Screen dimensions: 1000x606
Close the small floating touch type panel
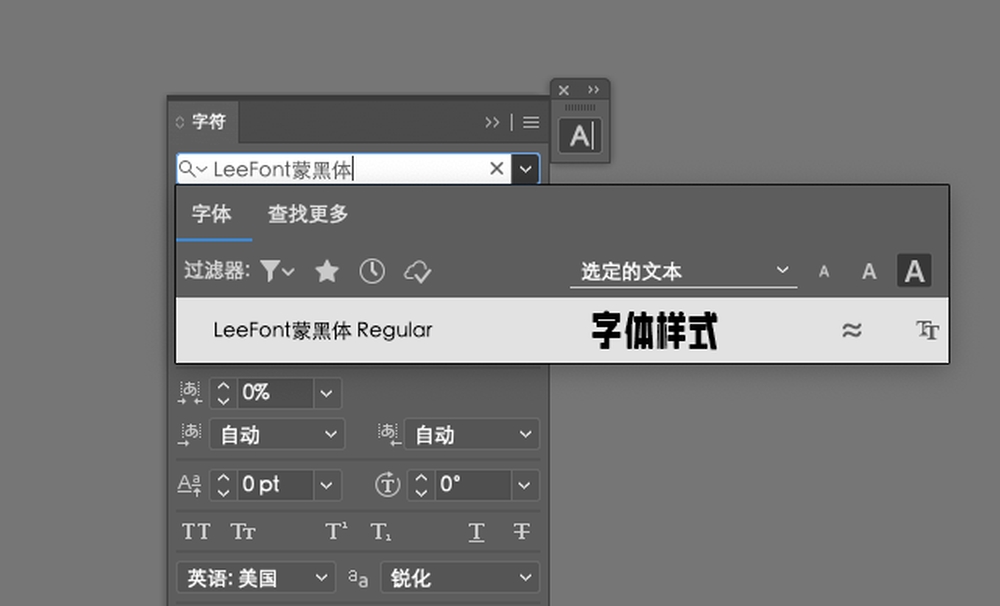[x=564, y=90]
